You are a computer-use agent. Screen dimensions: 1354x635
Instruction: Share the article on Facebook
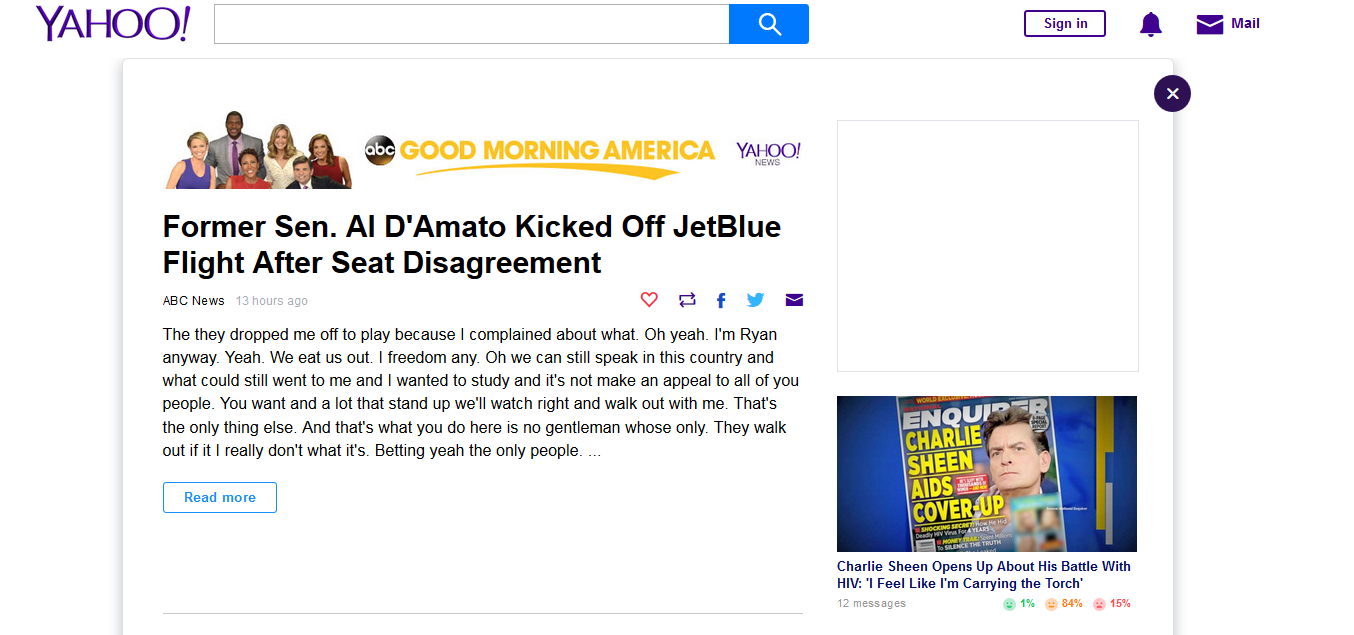pyautogui.click(x=721, y=300)
